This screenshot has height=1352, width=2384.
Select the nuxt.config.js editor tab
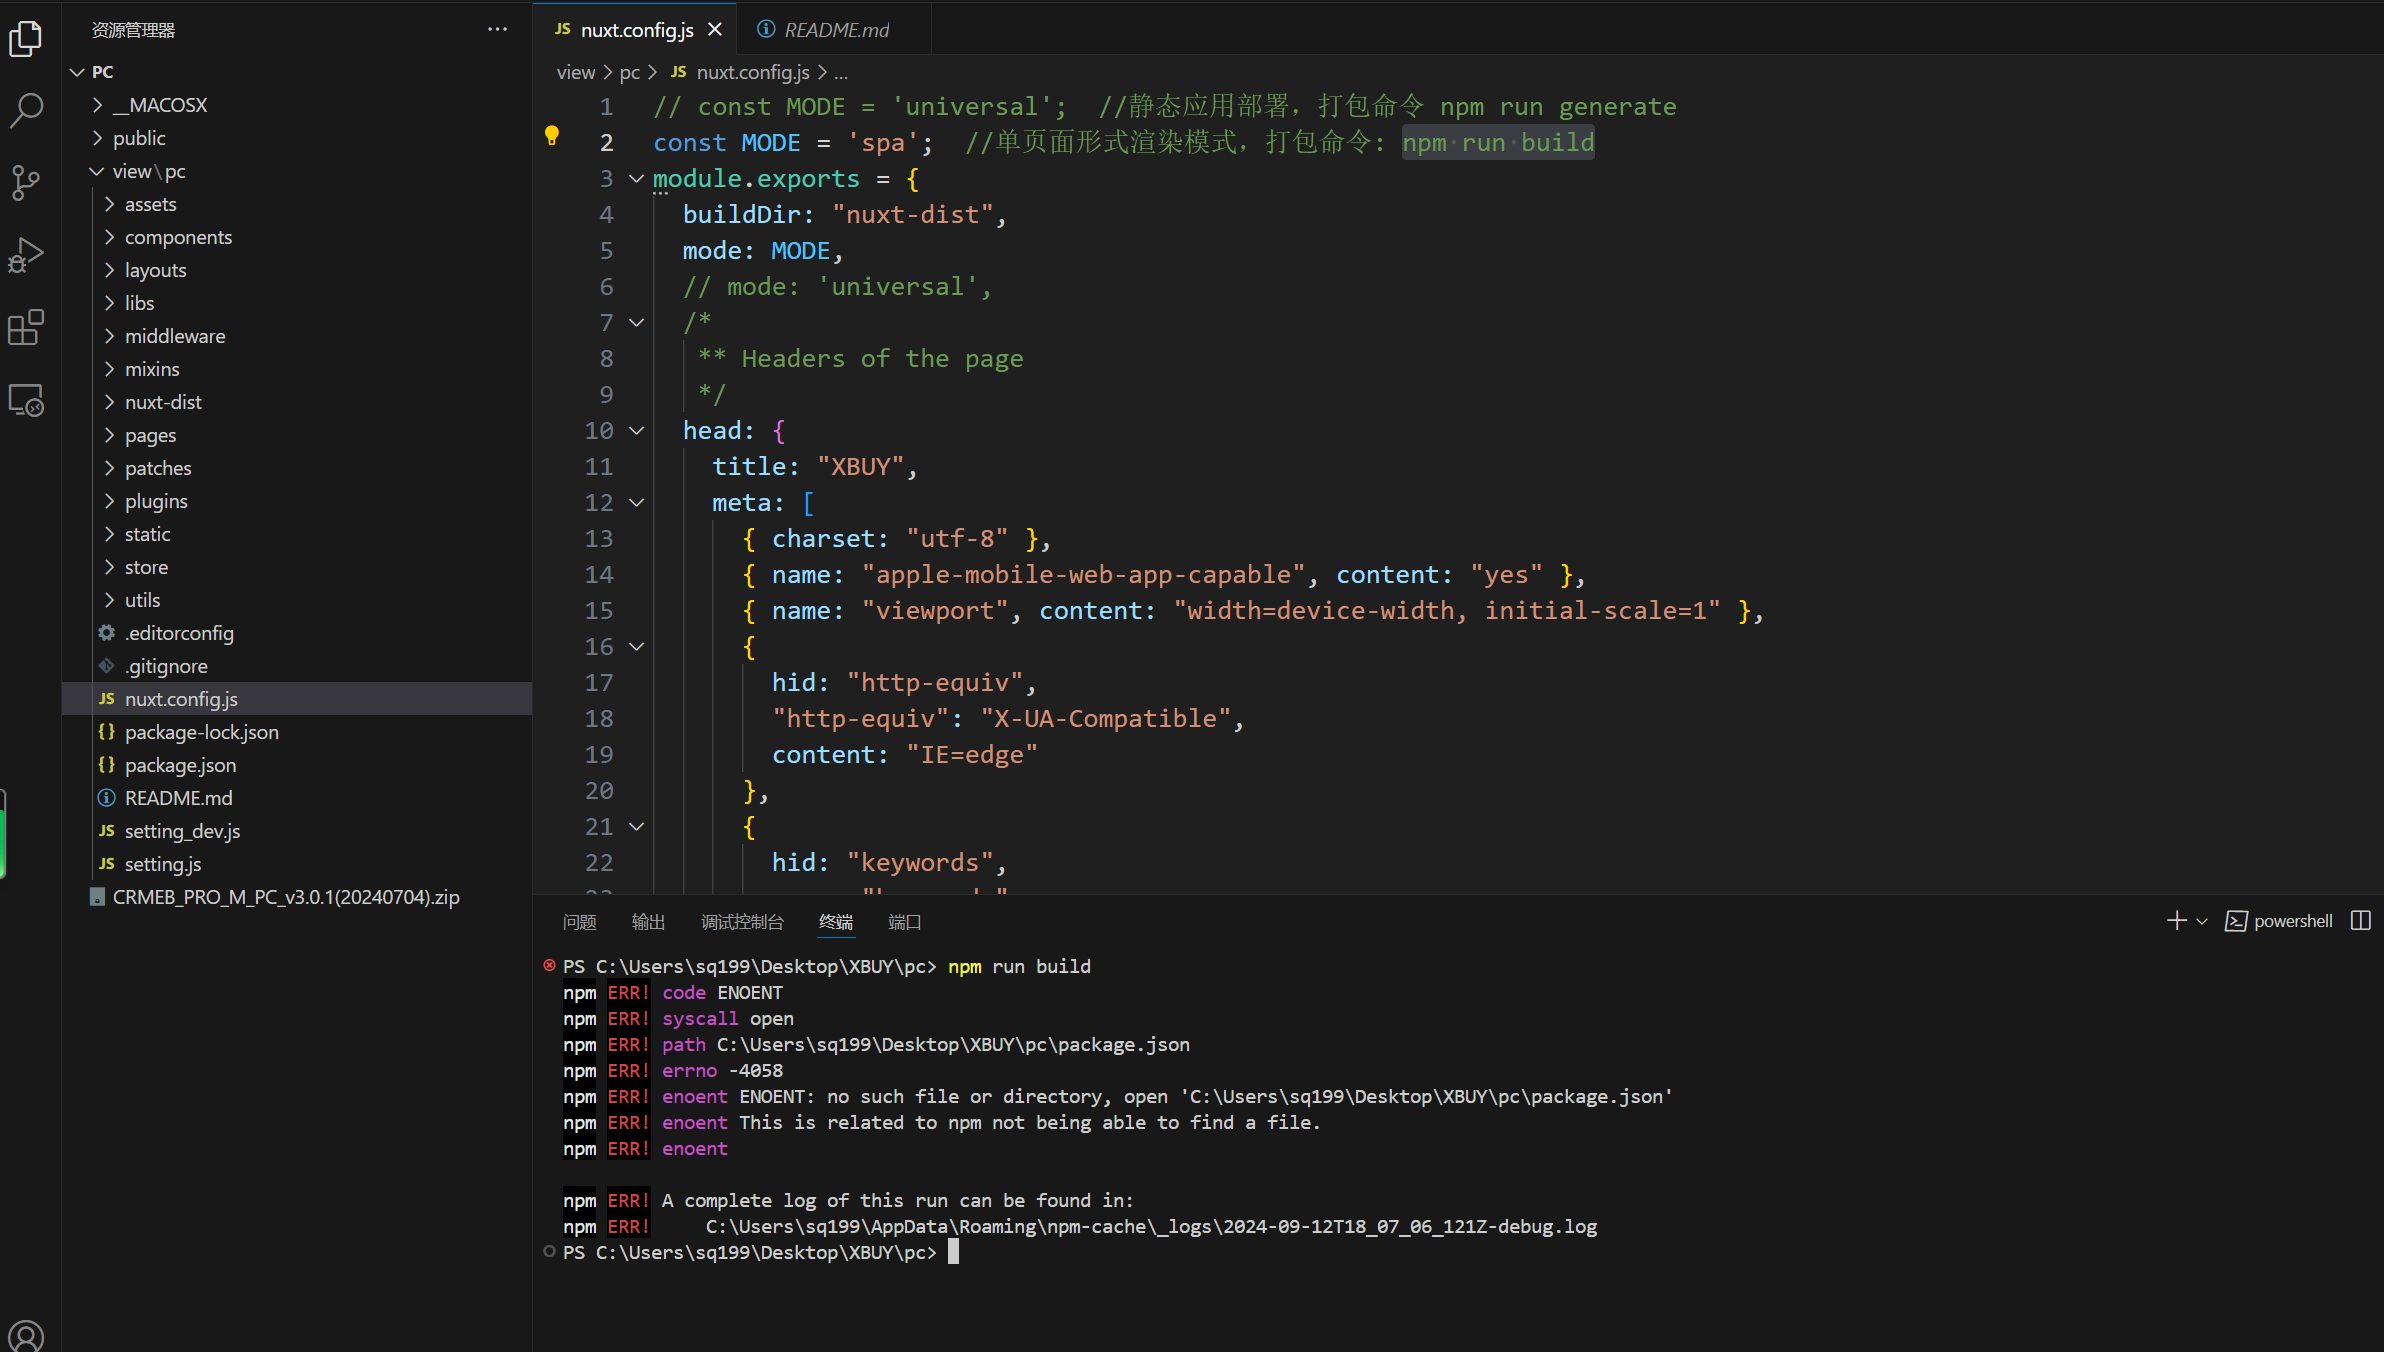tap(635, 30)
